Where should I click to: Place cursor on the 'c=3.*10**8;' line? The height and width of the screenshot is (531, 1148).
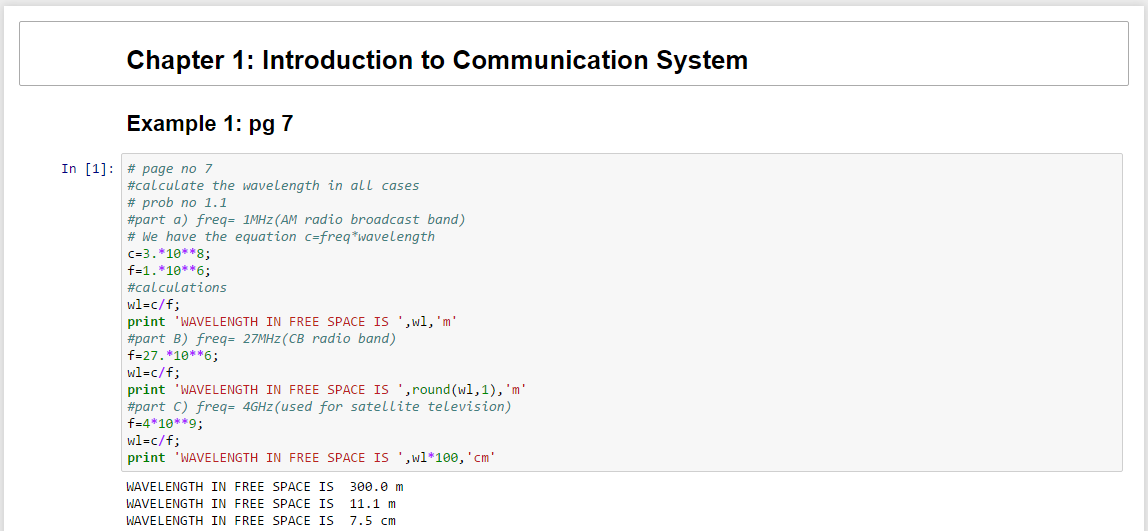169,254
